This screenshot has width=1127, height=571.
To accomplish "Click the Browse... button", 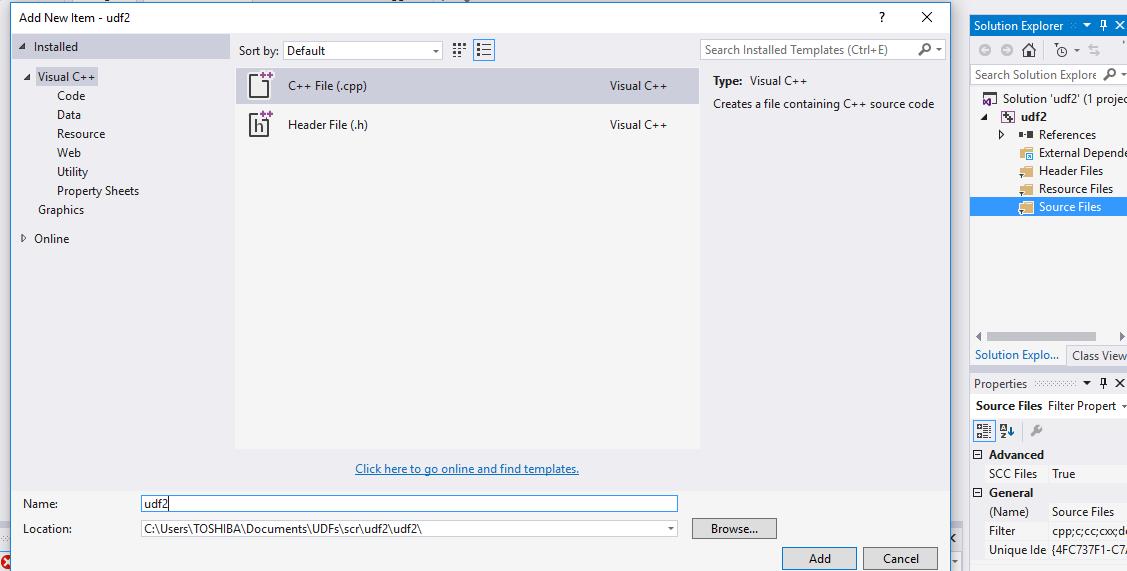I will [735, 529].
